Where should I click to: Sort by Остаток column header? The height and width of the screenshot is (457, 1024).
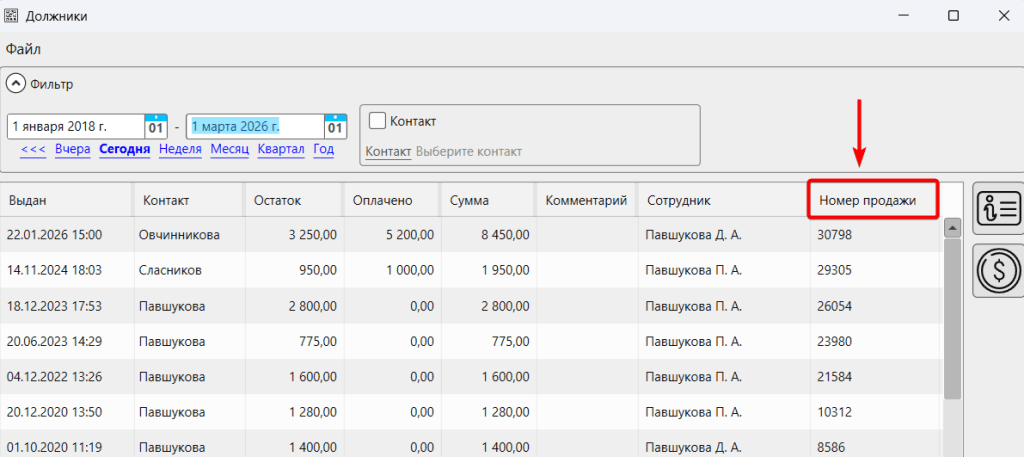294,200
